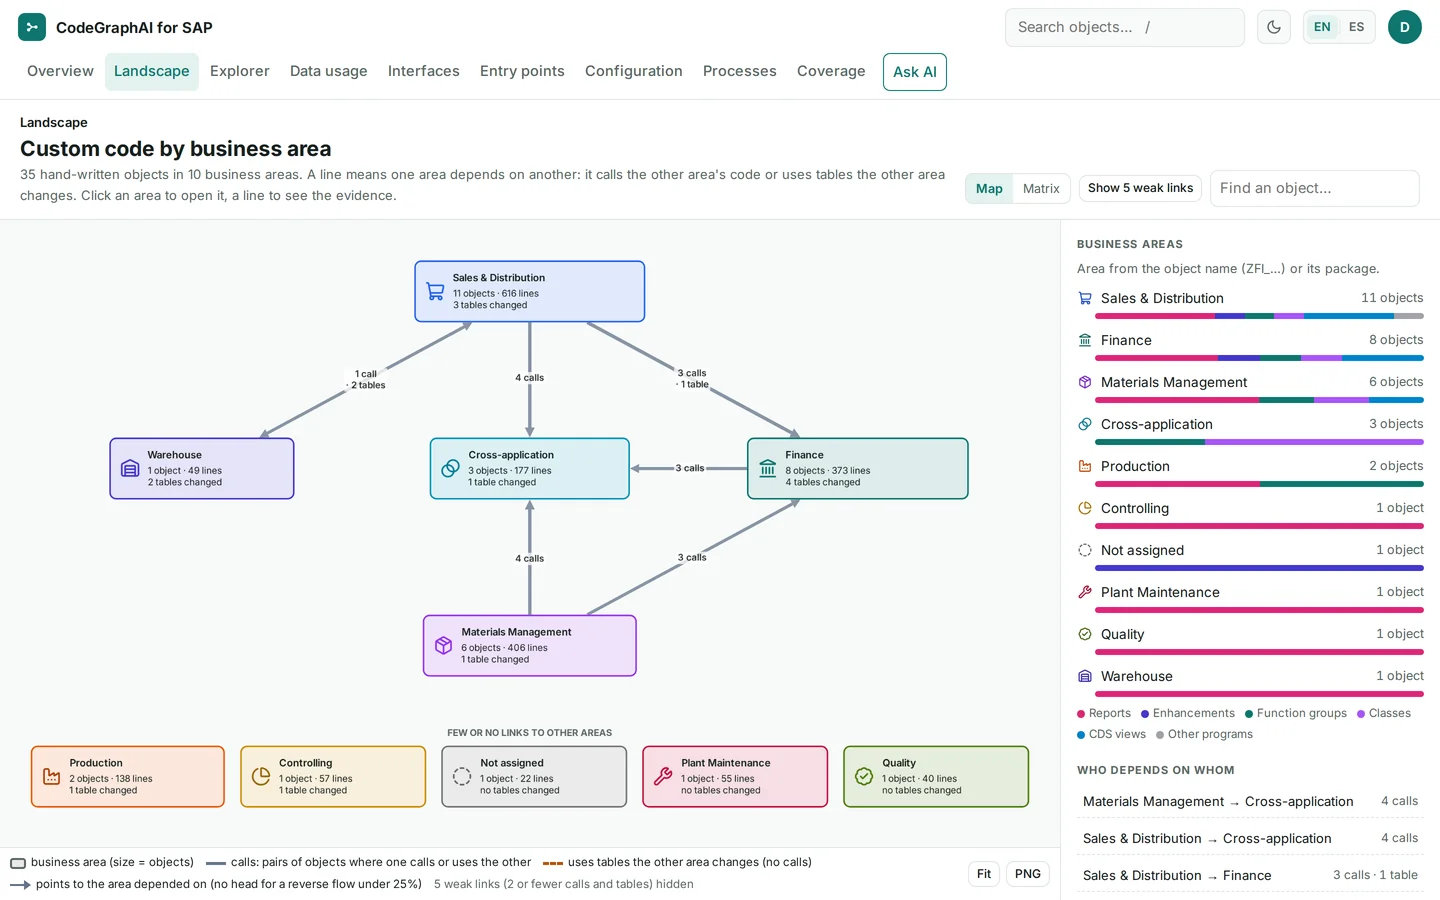Focus the Search objects field
The height and width of the screenshot is (900, 1440).
1125,27
